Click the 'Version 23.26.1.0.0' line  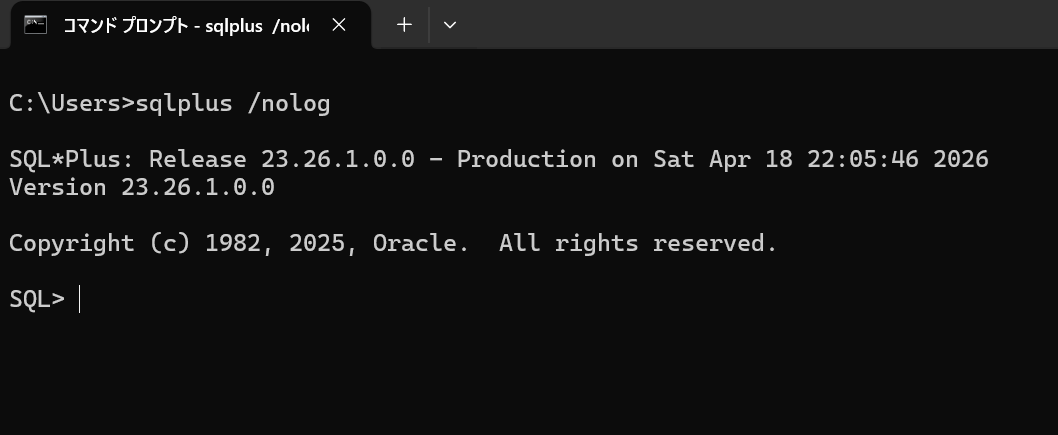pos(141,187)
